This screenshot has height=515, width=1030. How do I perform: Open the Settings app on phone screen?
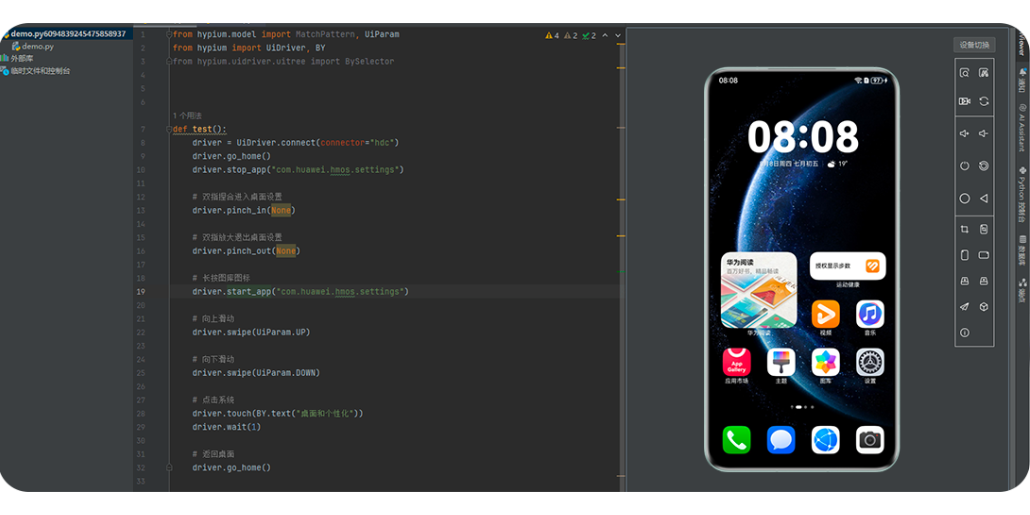[x=869, y=362]
